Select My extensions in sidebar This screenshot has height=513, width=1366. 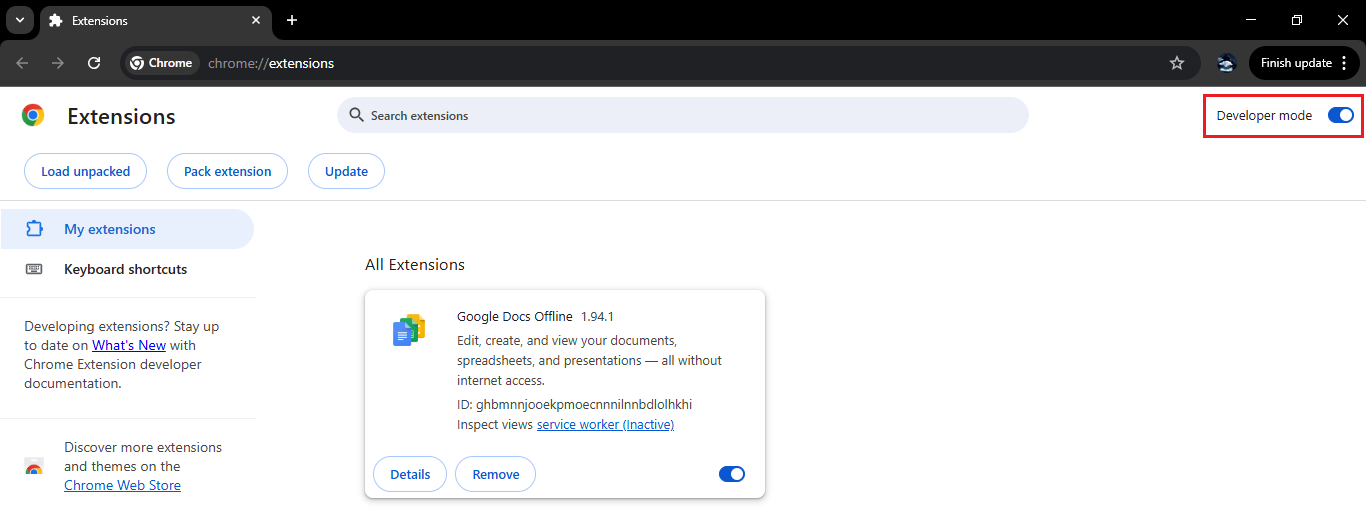pyautogui.click(x=110, y=229)
